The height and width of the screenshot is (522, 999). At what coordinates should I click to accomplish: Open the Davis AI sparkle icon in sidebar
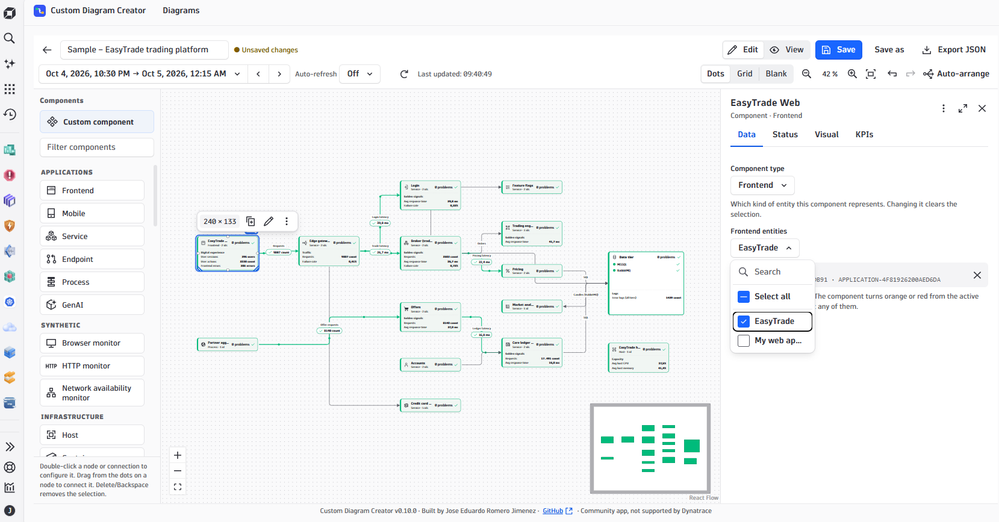point(10,64)
